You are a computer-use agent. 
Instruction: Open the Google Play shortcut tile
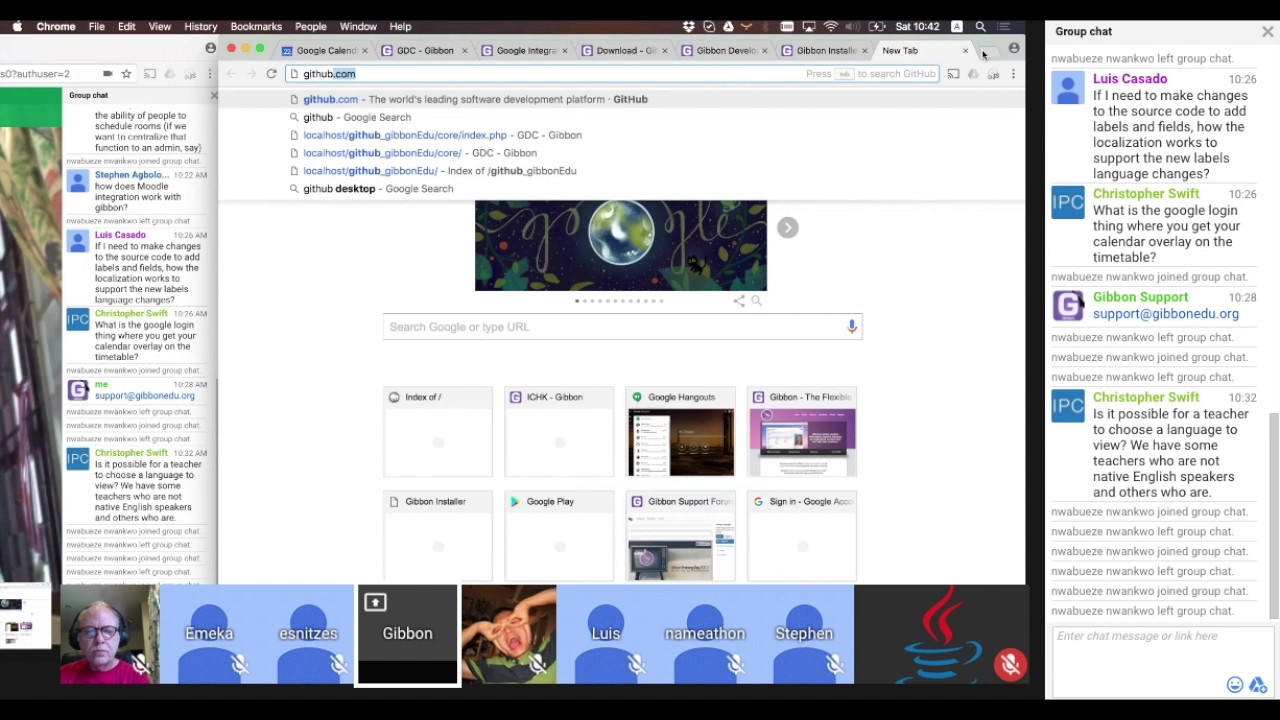pos(560,536)
